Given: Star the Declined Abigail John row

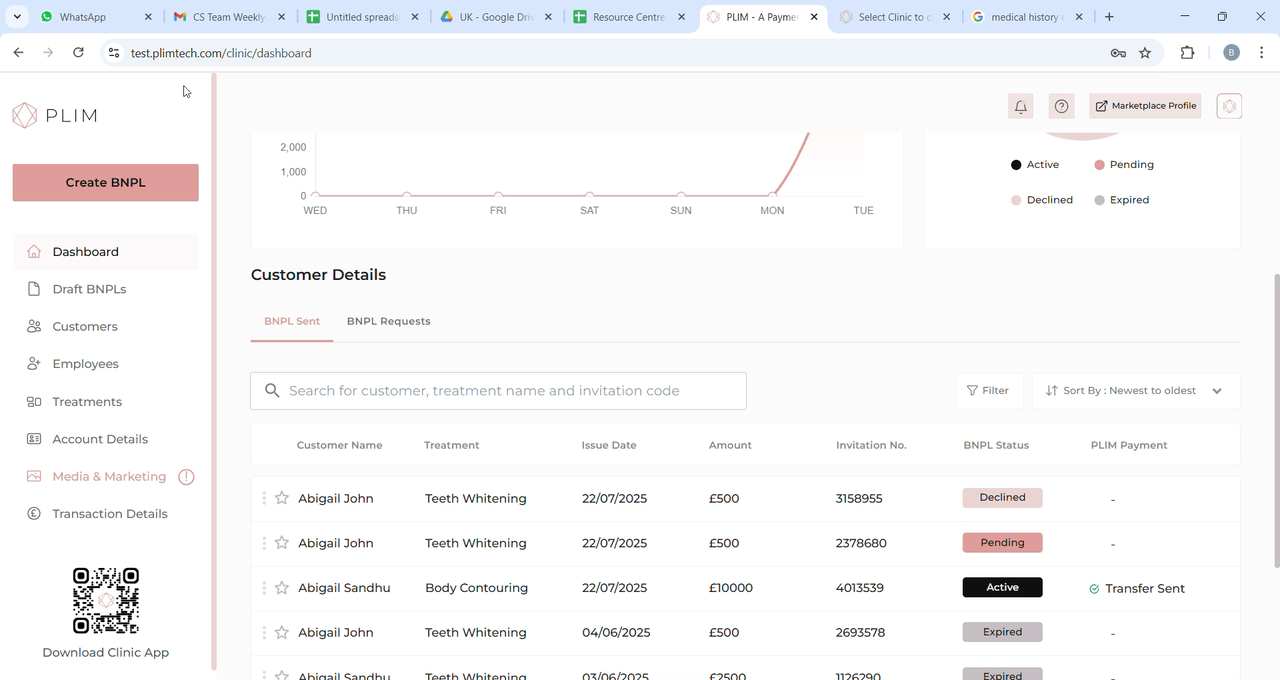Looking at the screenshot, I should pyautogui.click(x=282, y=498).
